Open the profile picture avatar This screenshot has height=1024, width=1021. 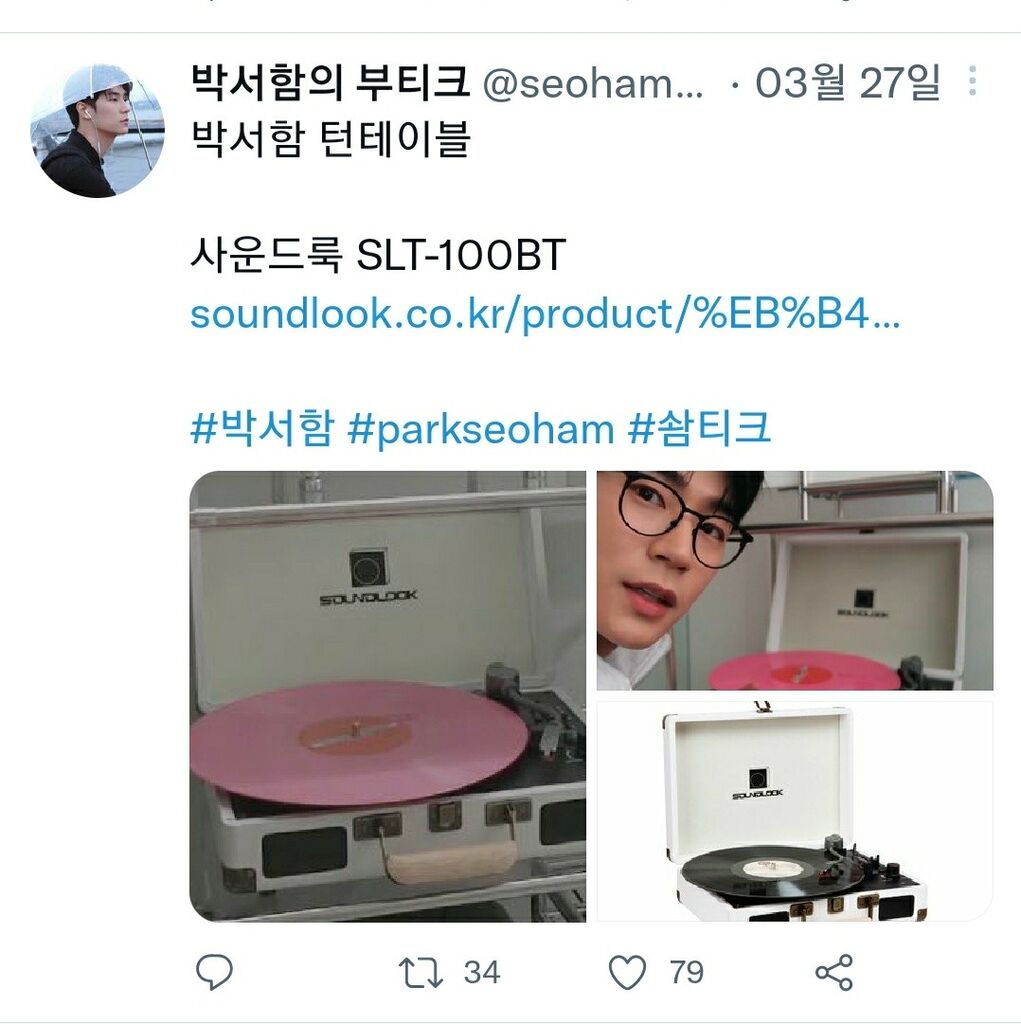pos(97,130)
